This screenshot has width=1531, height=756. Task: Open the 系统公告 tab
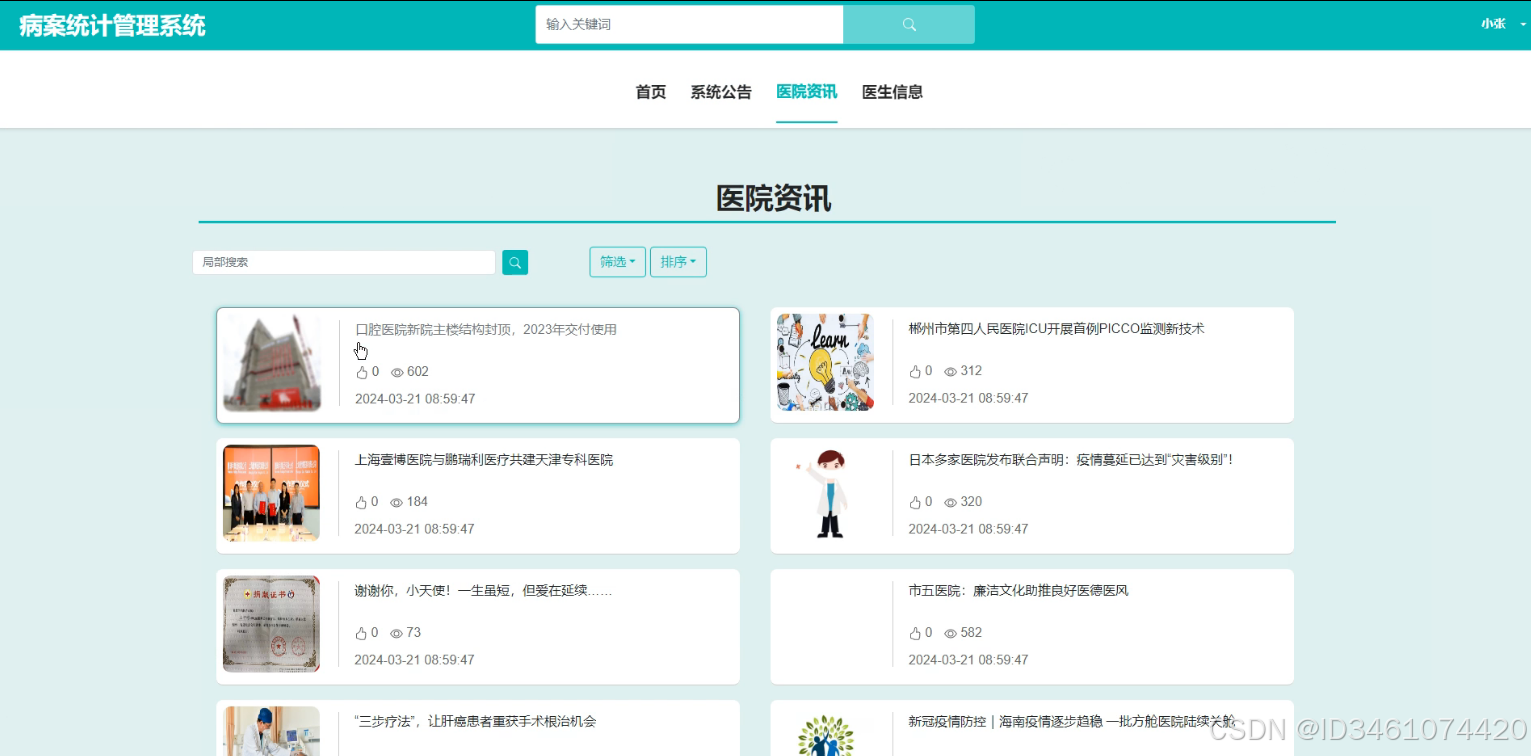[x=721, y=92]
